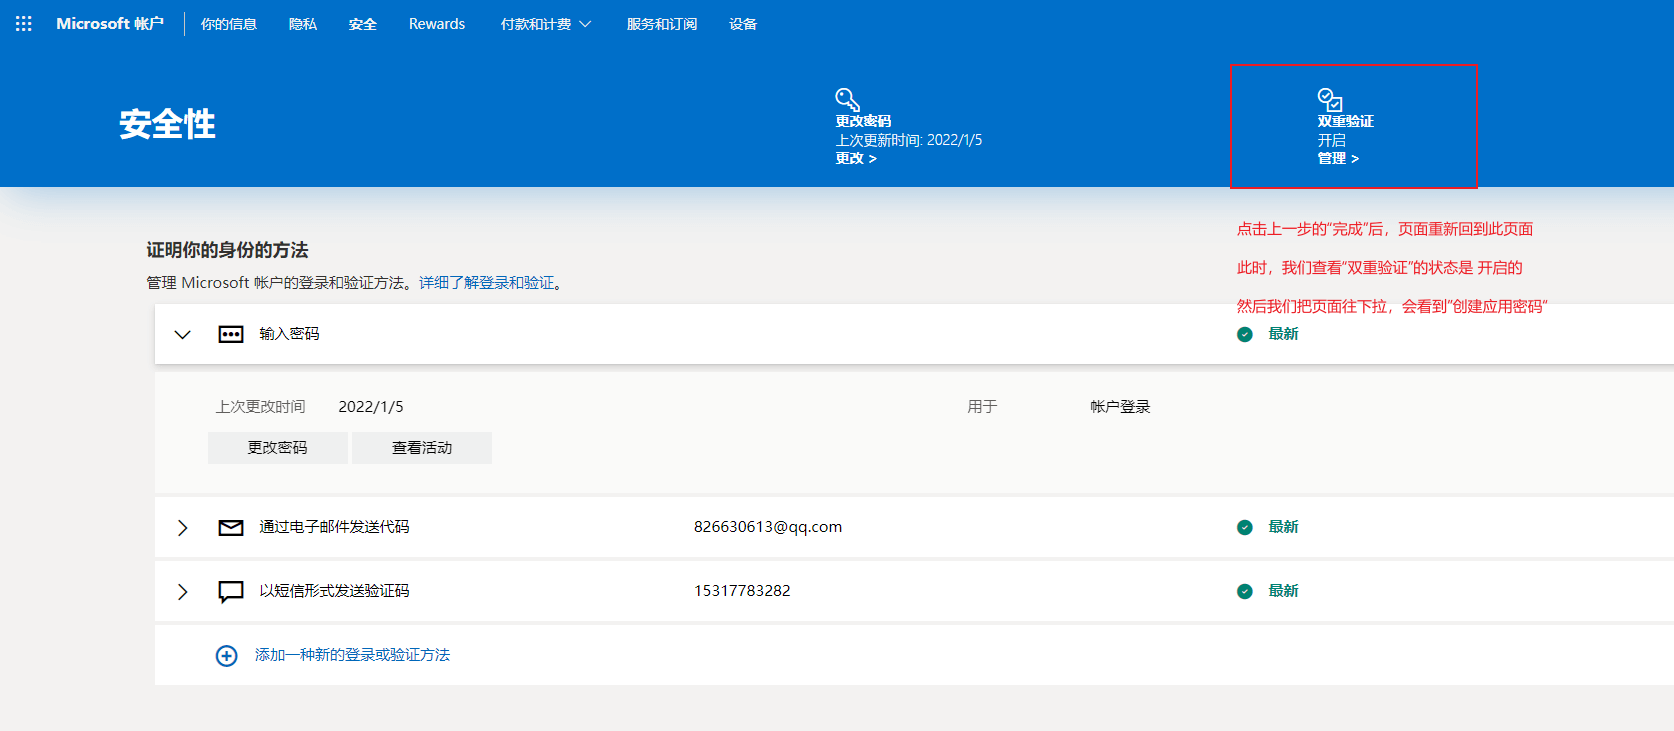Screen dimensions: 1674x731
Task: Click the 更改 > password link
Action: 856,158
